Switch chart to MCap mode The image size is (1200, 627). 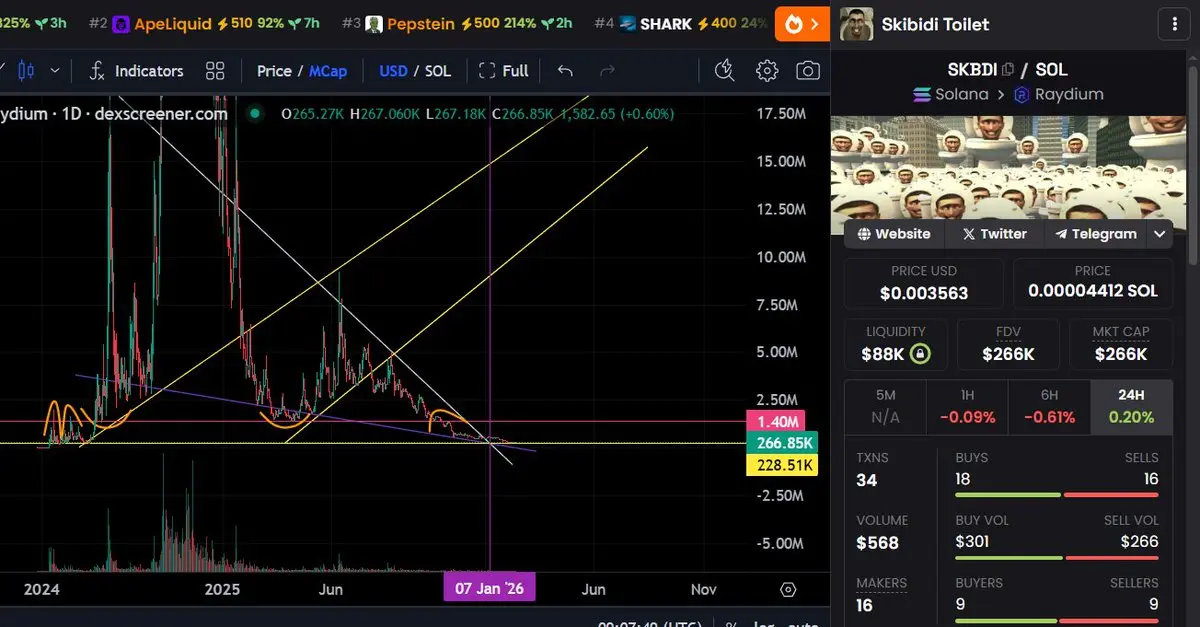click(328, 71)
